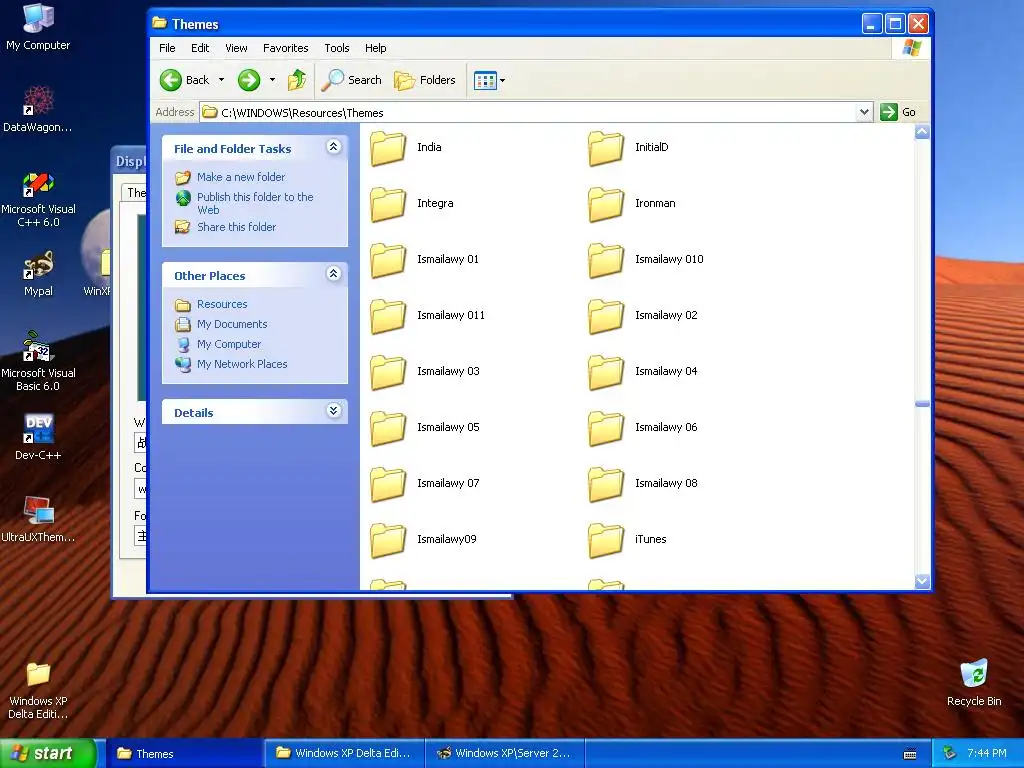Toggle the Folders tree pane
The height and width of the screenshot is (768, 1024).
(424, 80)
